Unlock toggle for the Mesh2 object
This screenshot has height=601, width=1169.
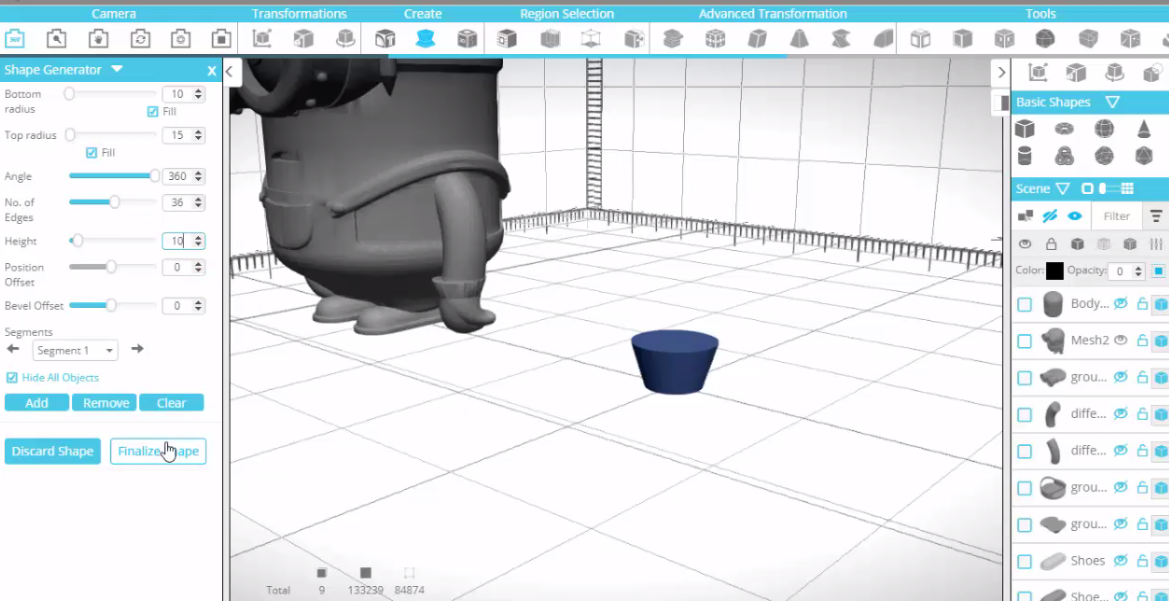click(x=1141, y=340)
